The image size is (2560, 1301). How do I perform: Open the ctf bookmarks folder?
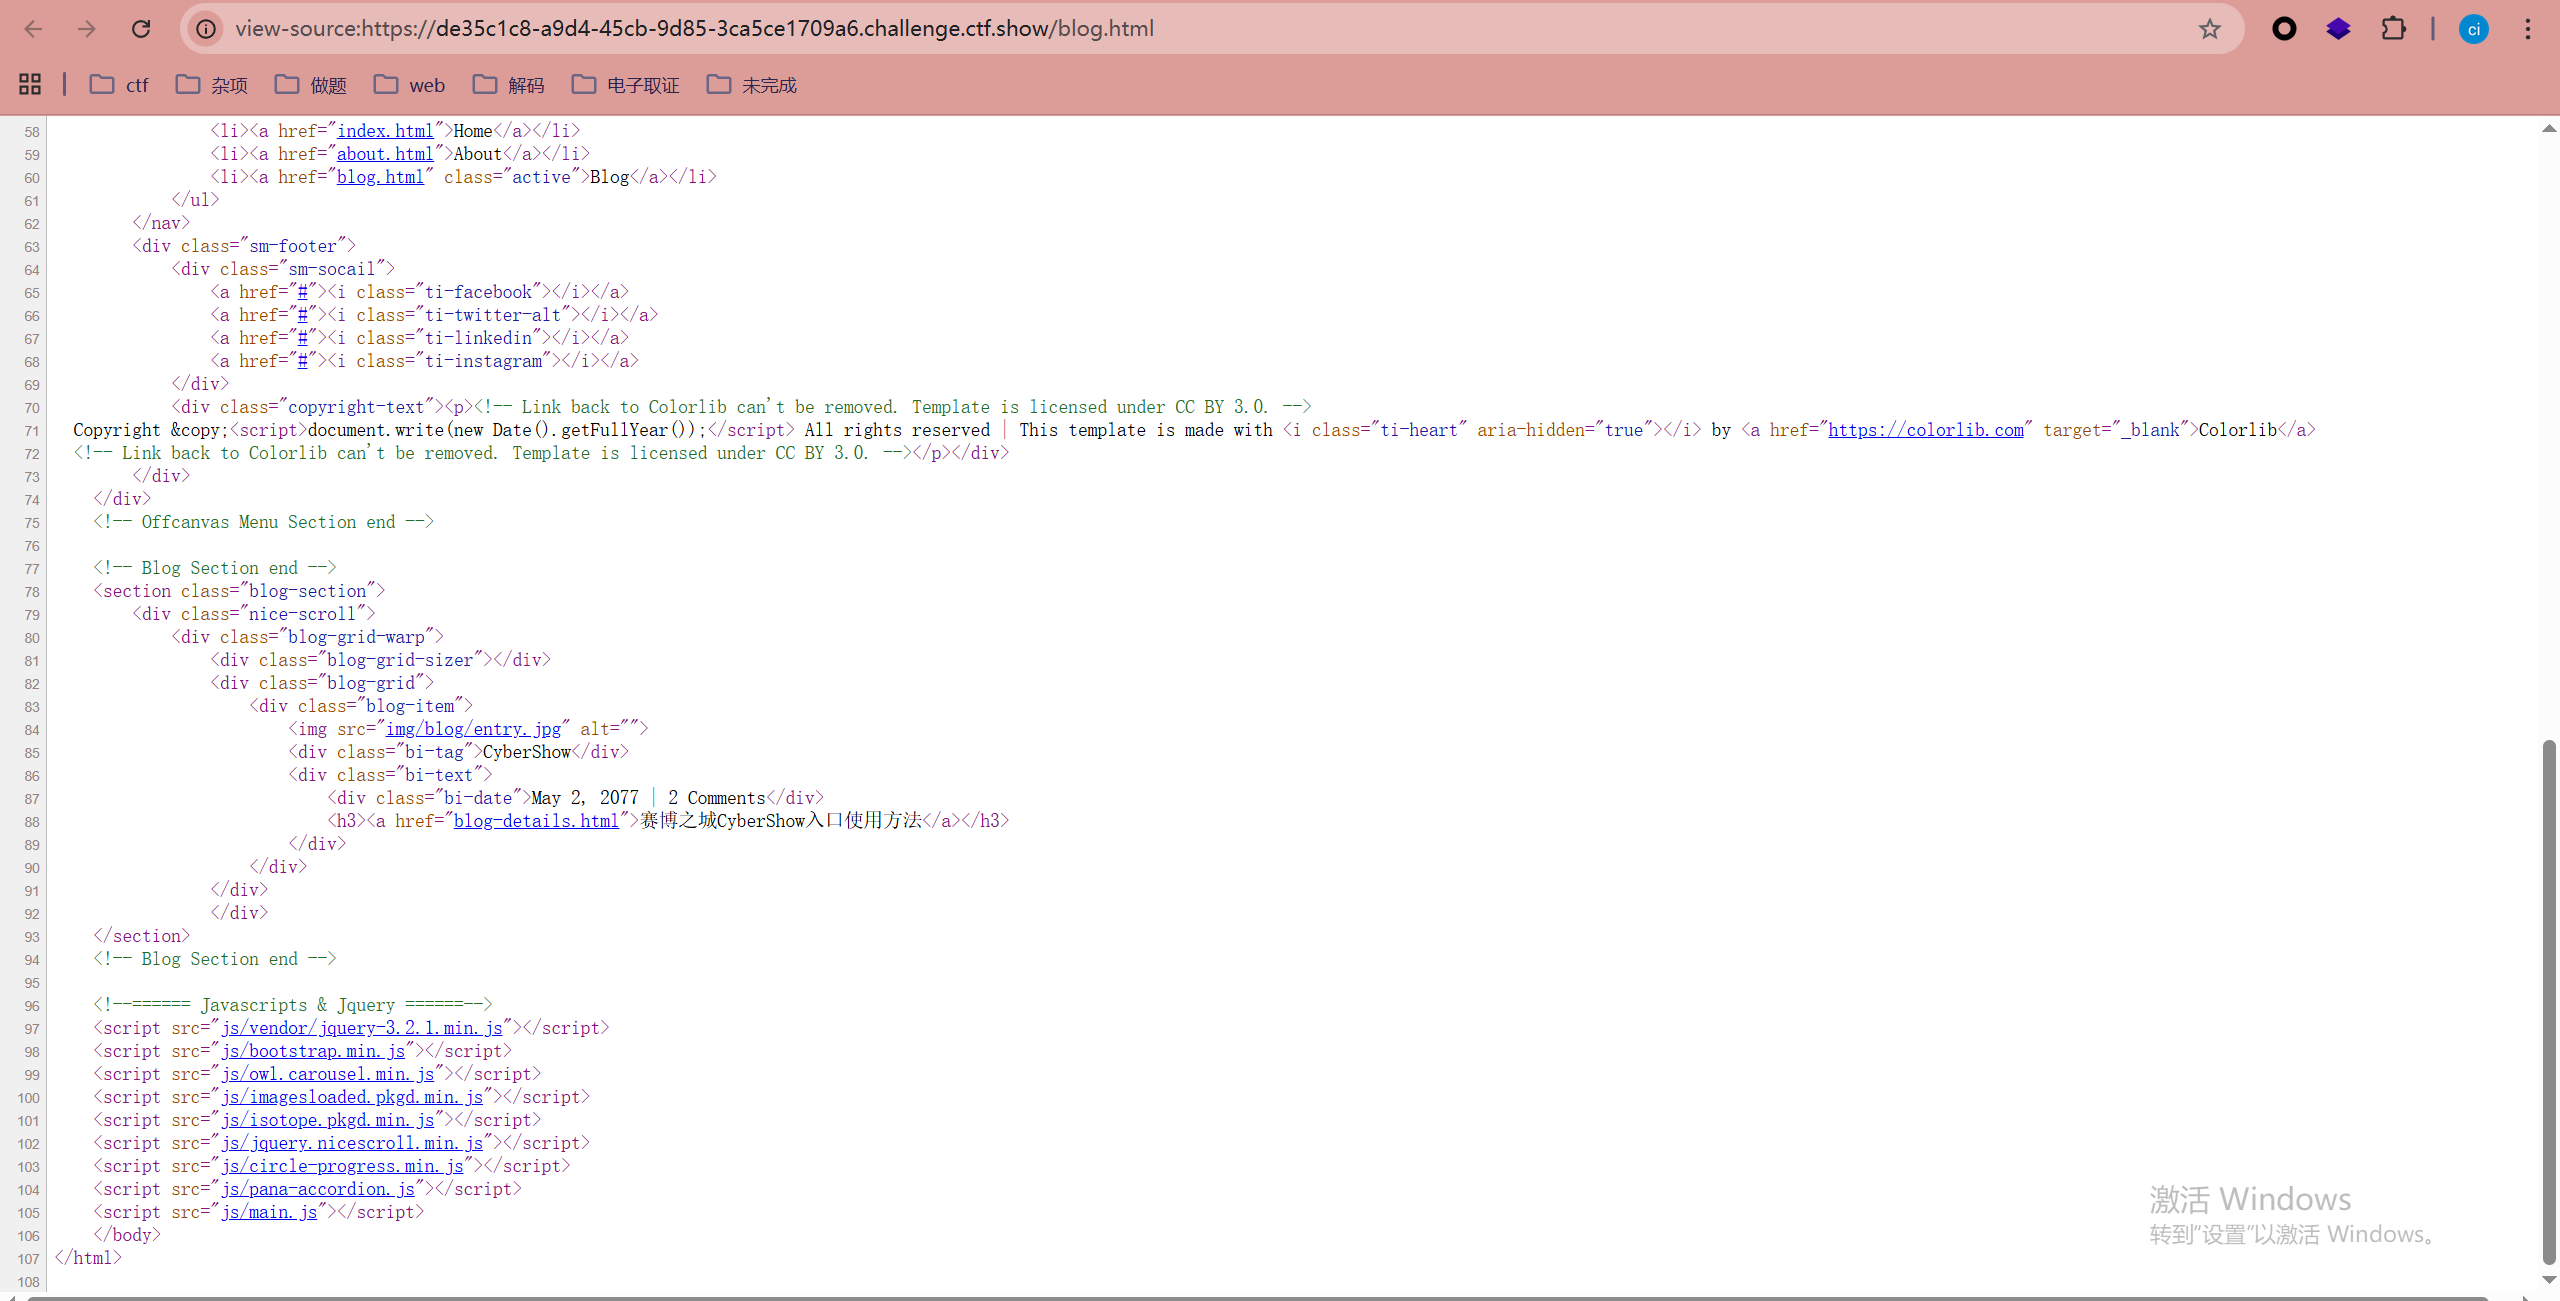(x=119, y=85)
